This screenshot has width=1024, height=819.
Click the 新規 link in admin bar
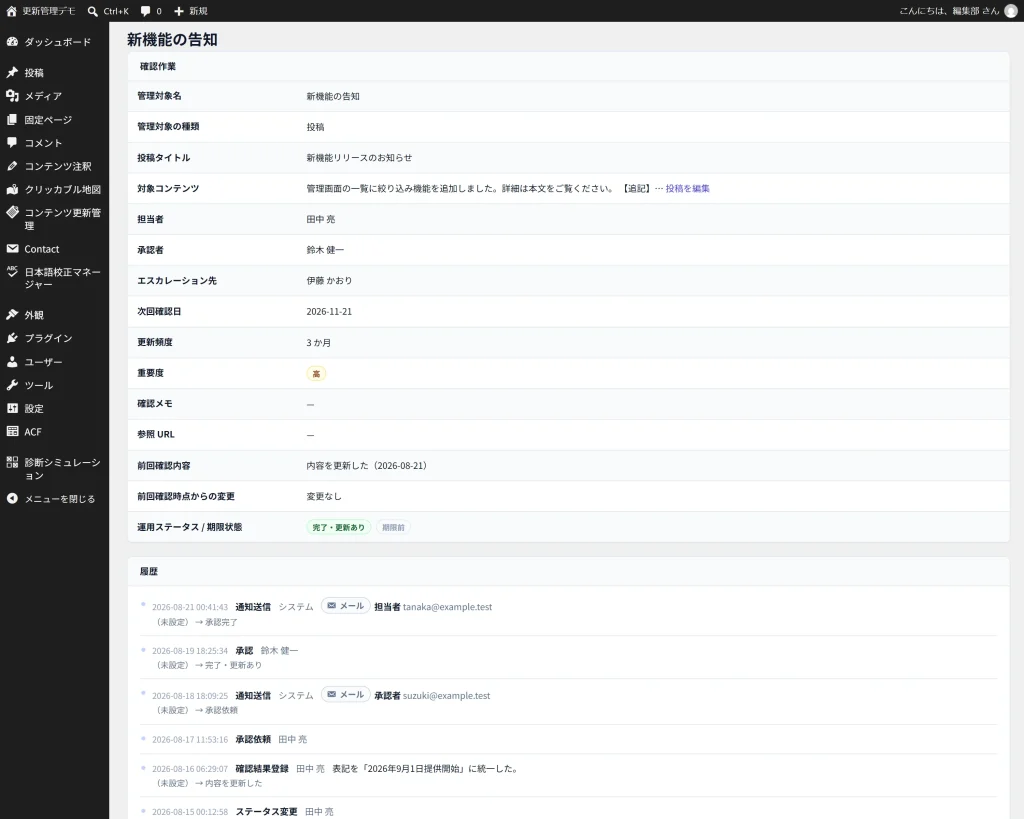199,11
